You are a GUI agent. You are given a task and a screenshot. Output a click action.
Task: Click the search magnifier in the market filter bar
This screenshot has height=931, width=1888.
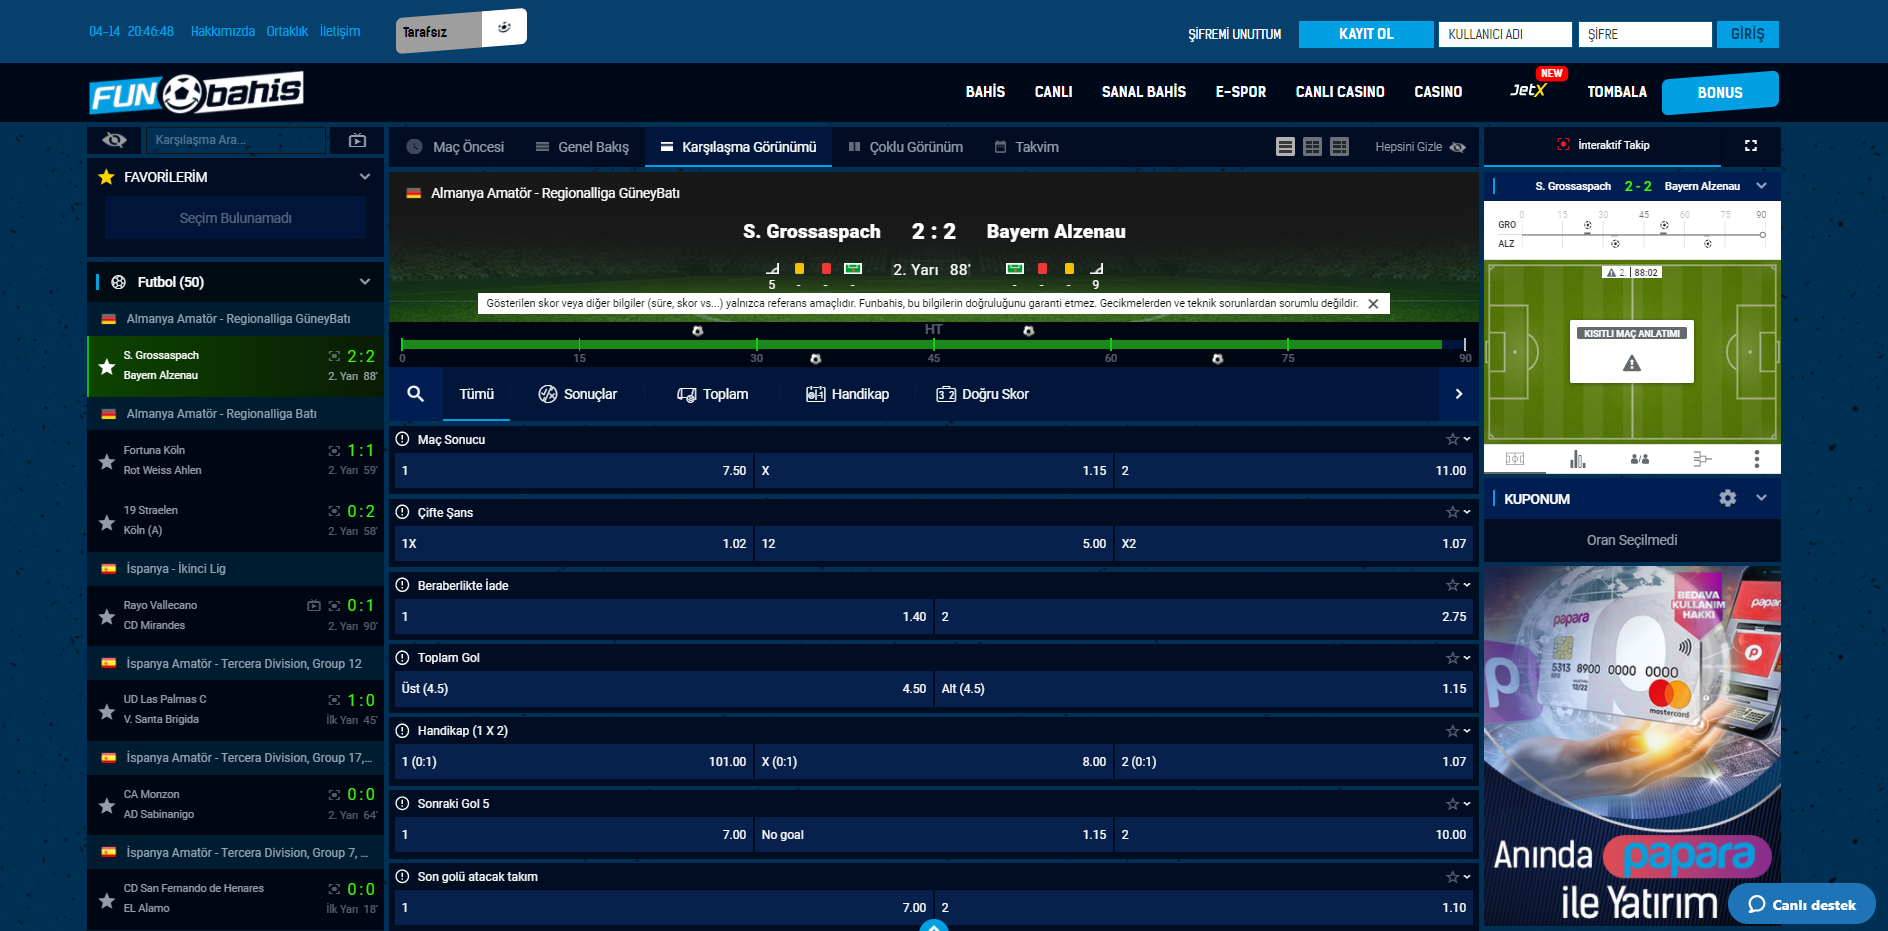coord(415,394)
